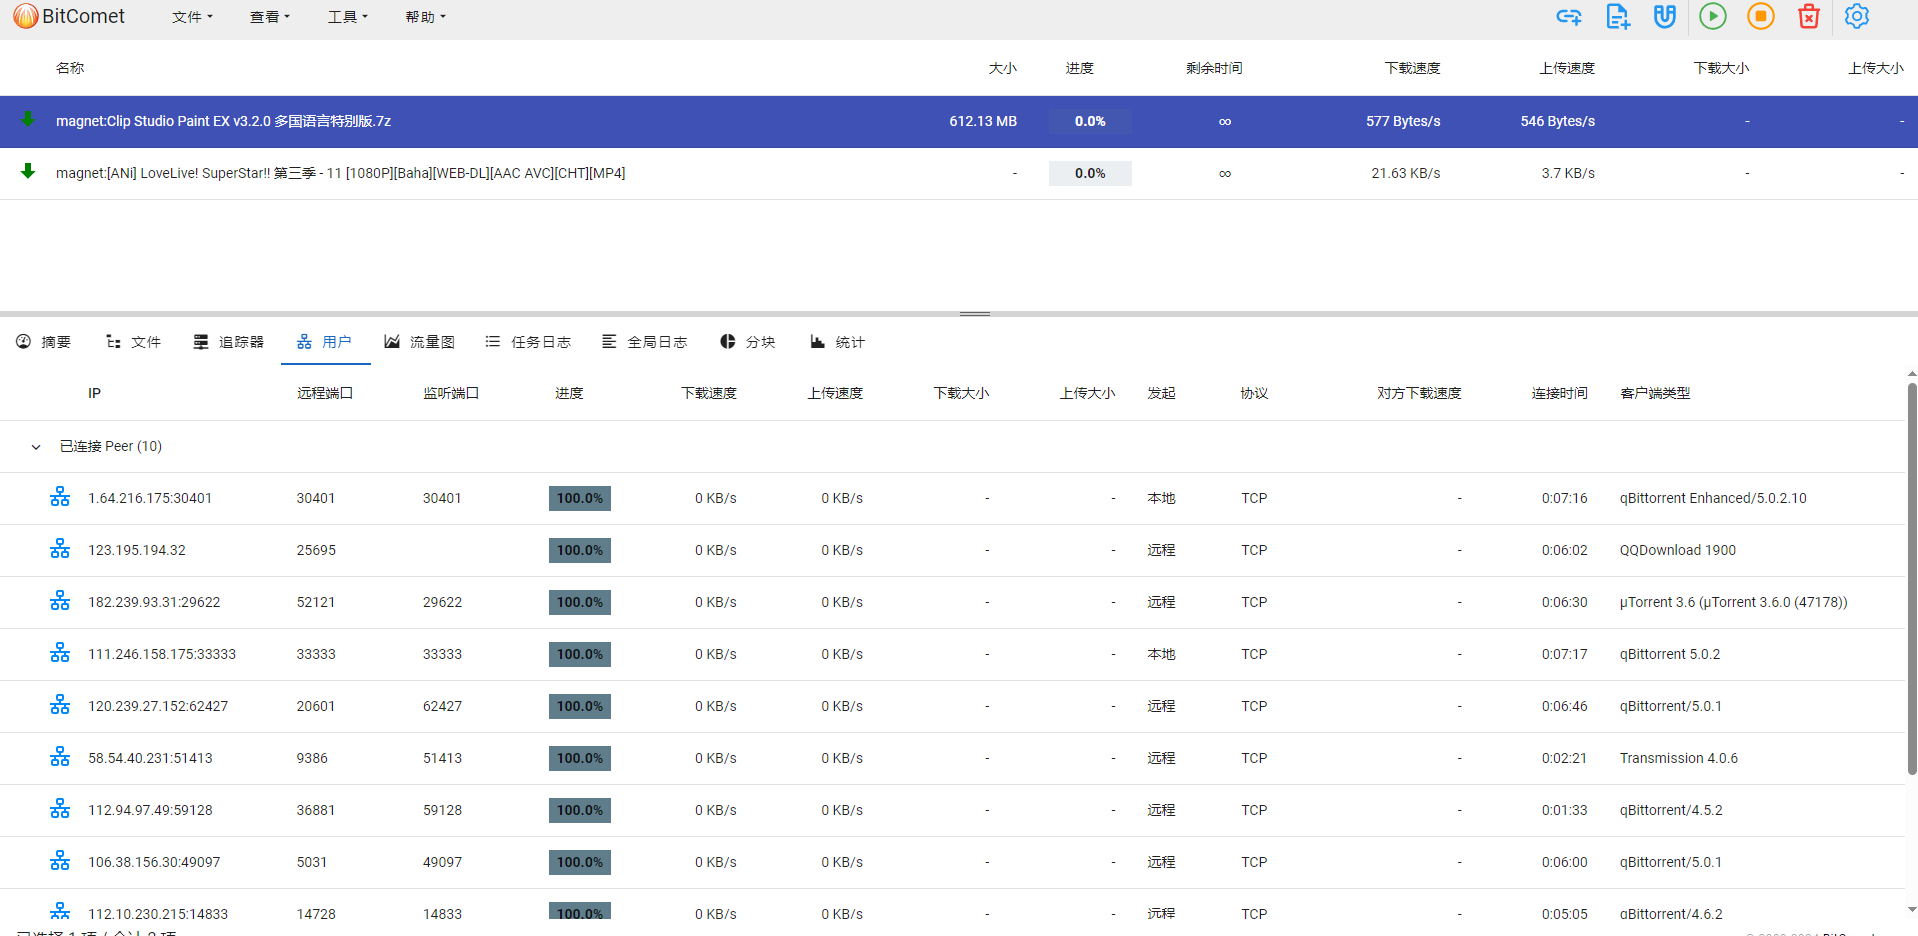Sort peers by 远程端口 column header
Screen dimensions: 1918x936
coord(325,393)
